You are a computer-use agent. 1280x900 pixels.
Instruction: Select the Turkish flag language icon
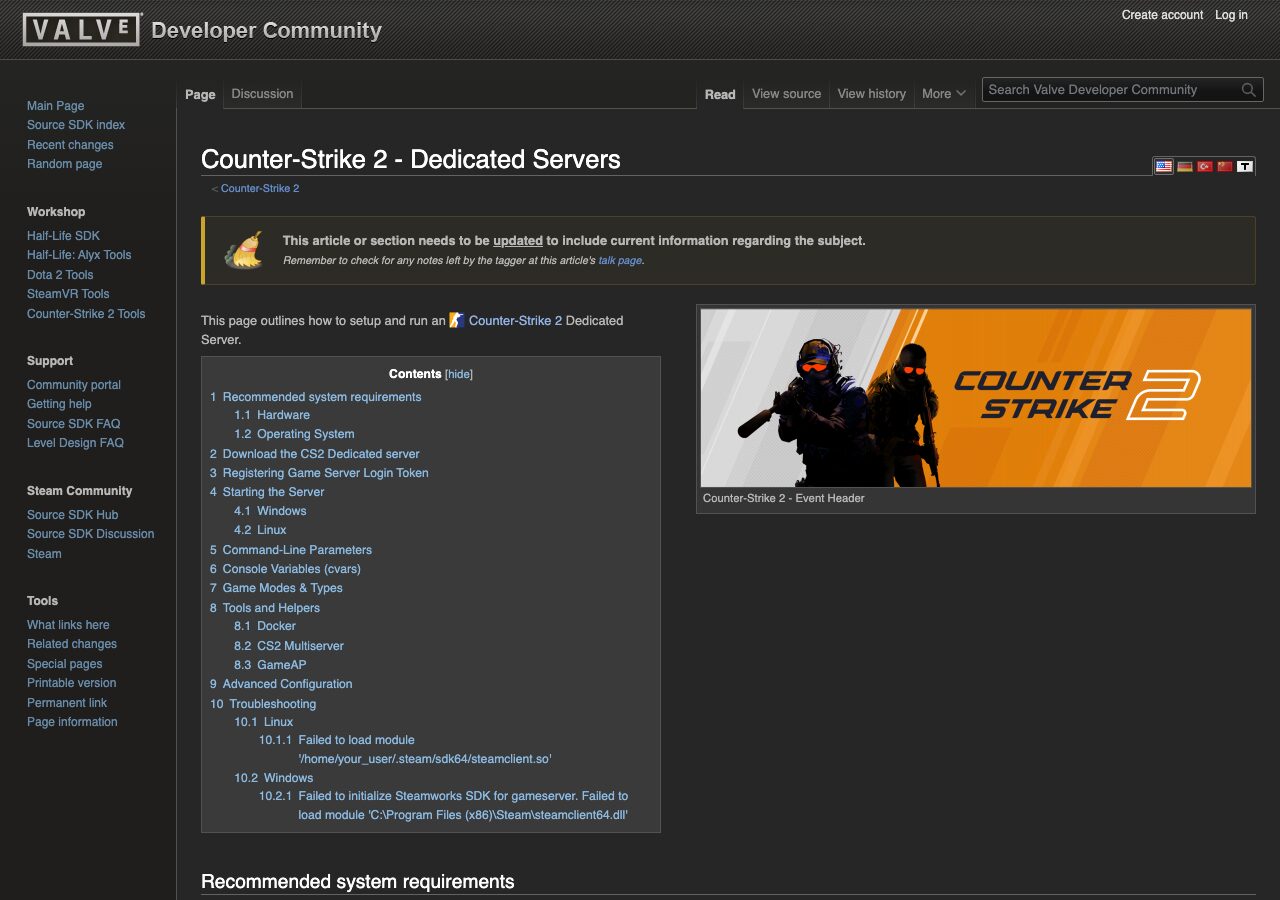pyautogui.click(x=1205, y=166)
